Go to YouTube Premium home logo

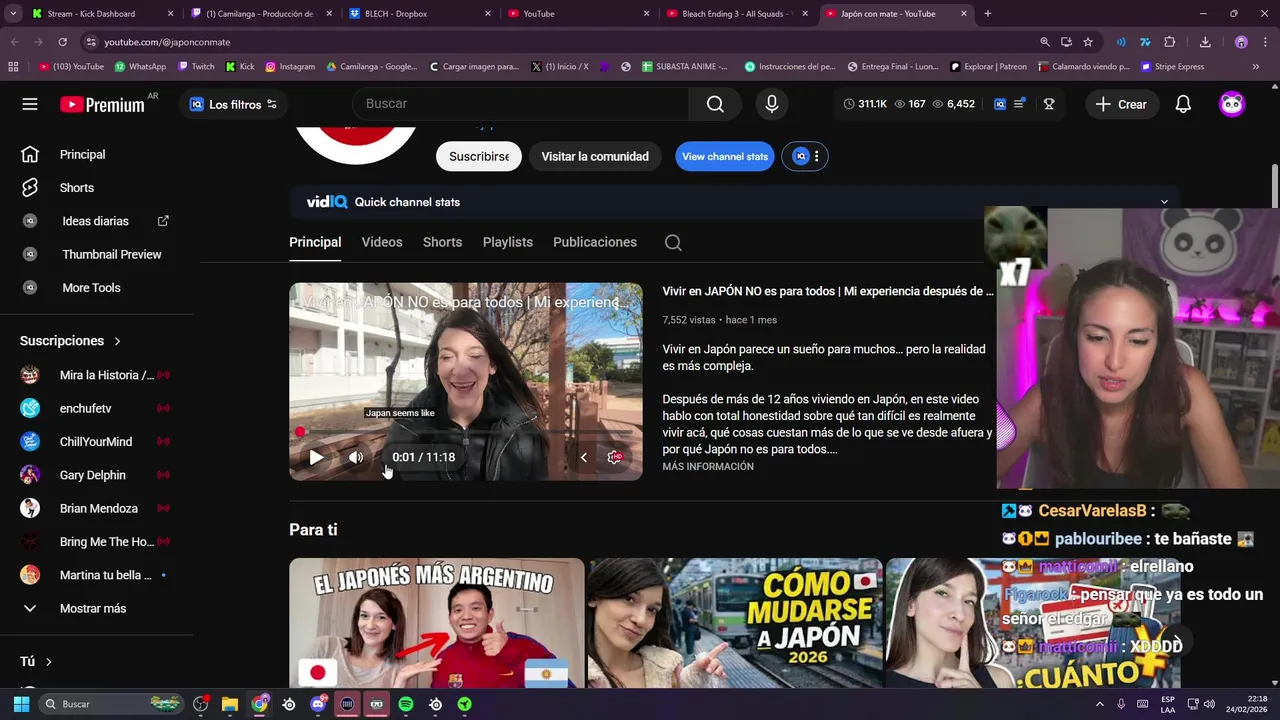pos(102,104)
